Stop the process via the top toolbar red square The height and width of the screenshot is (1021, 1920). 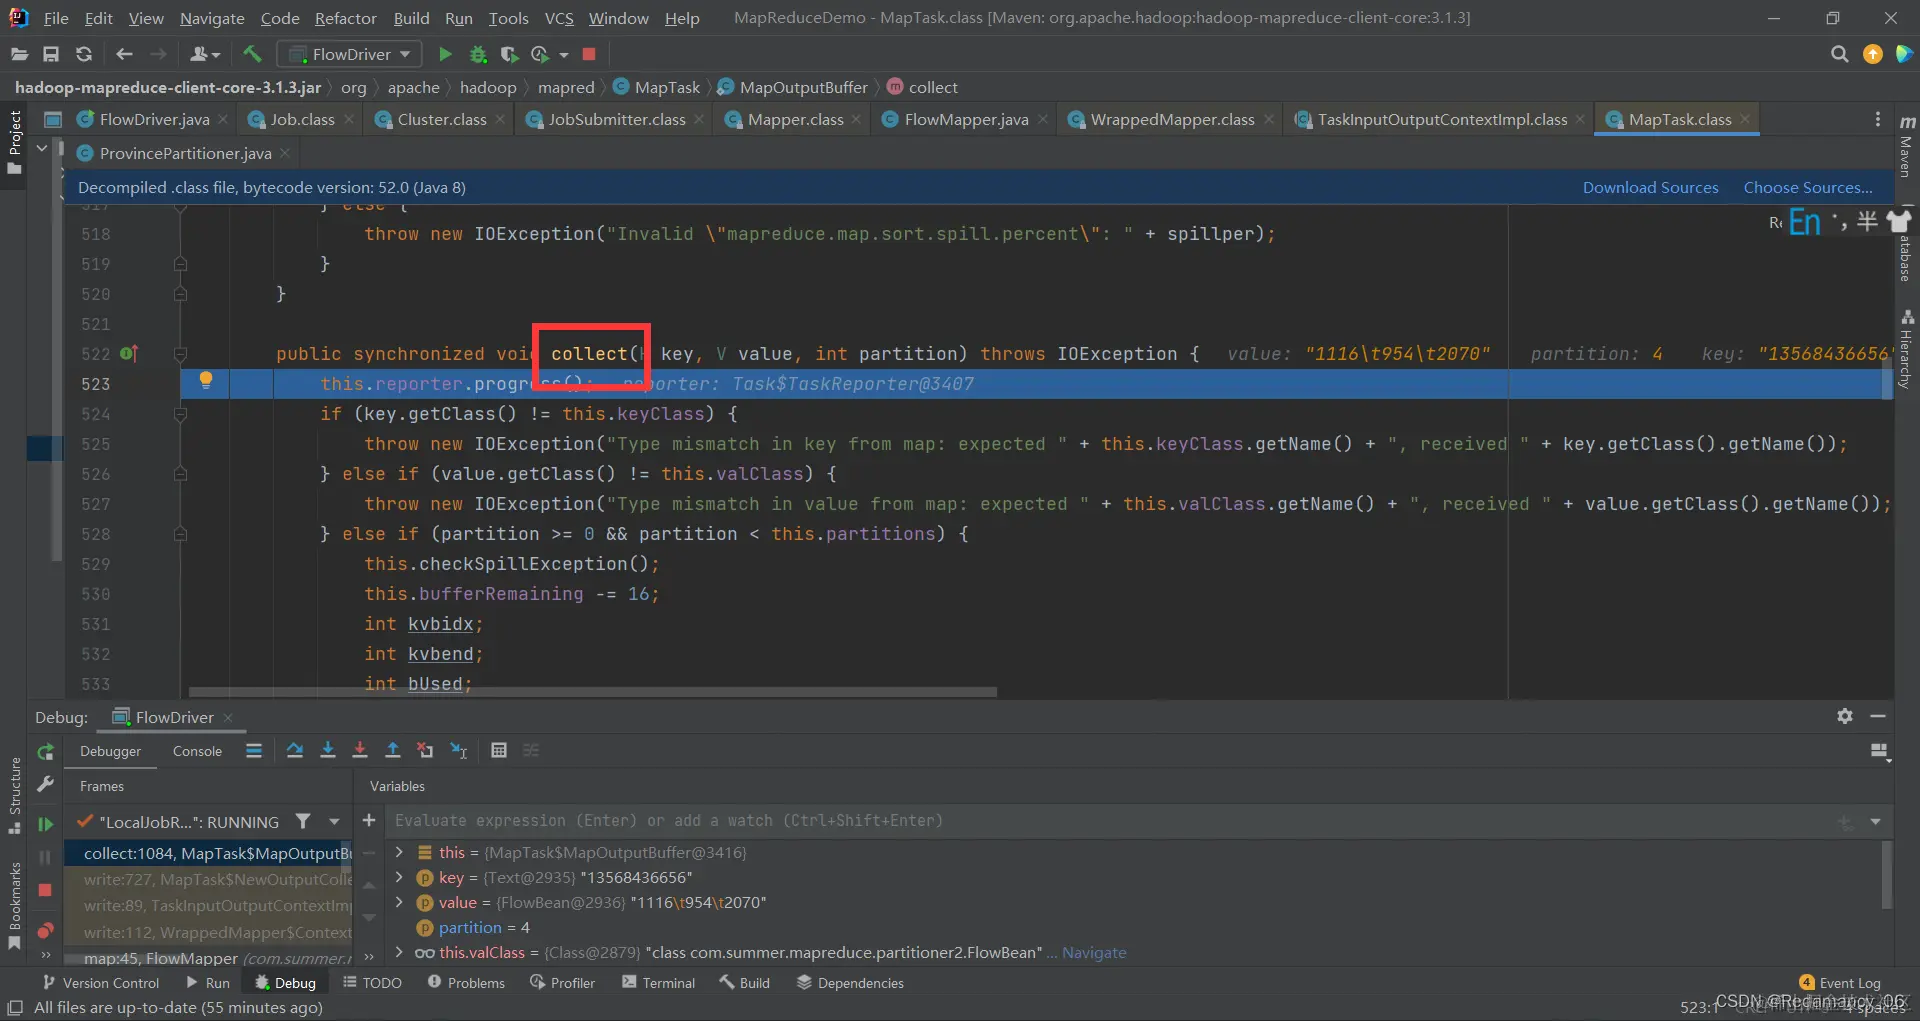(x=589, y=54)
